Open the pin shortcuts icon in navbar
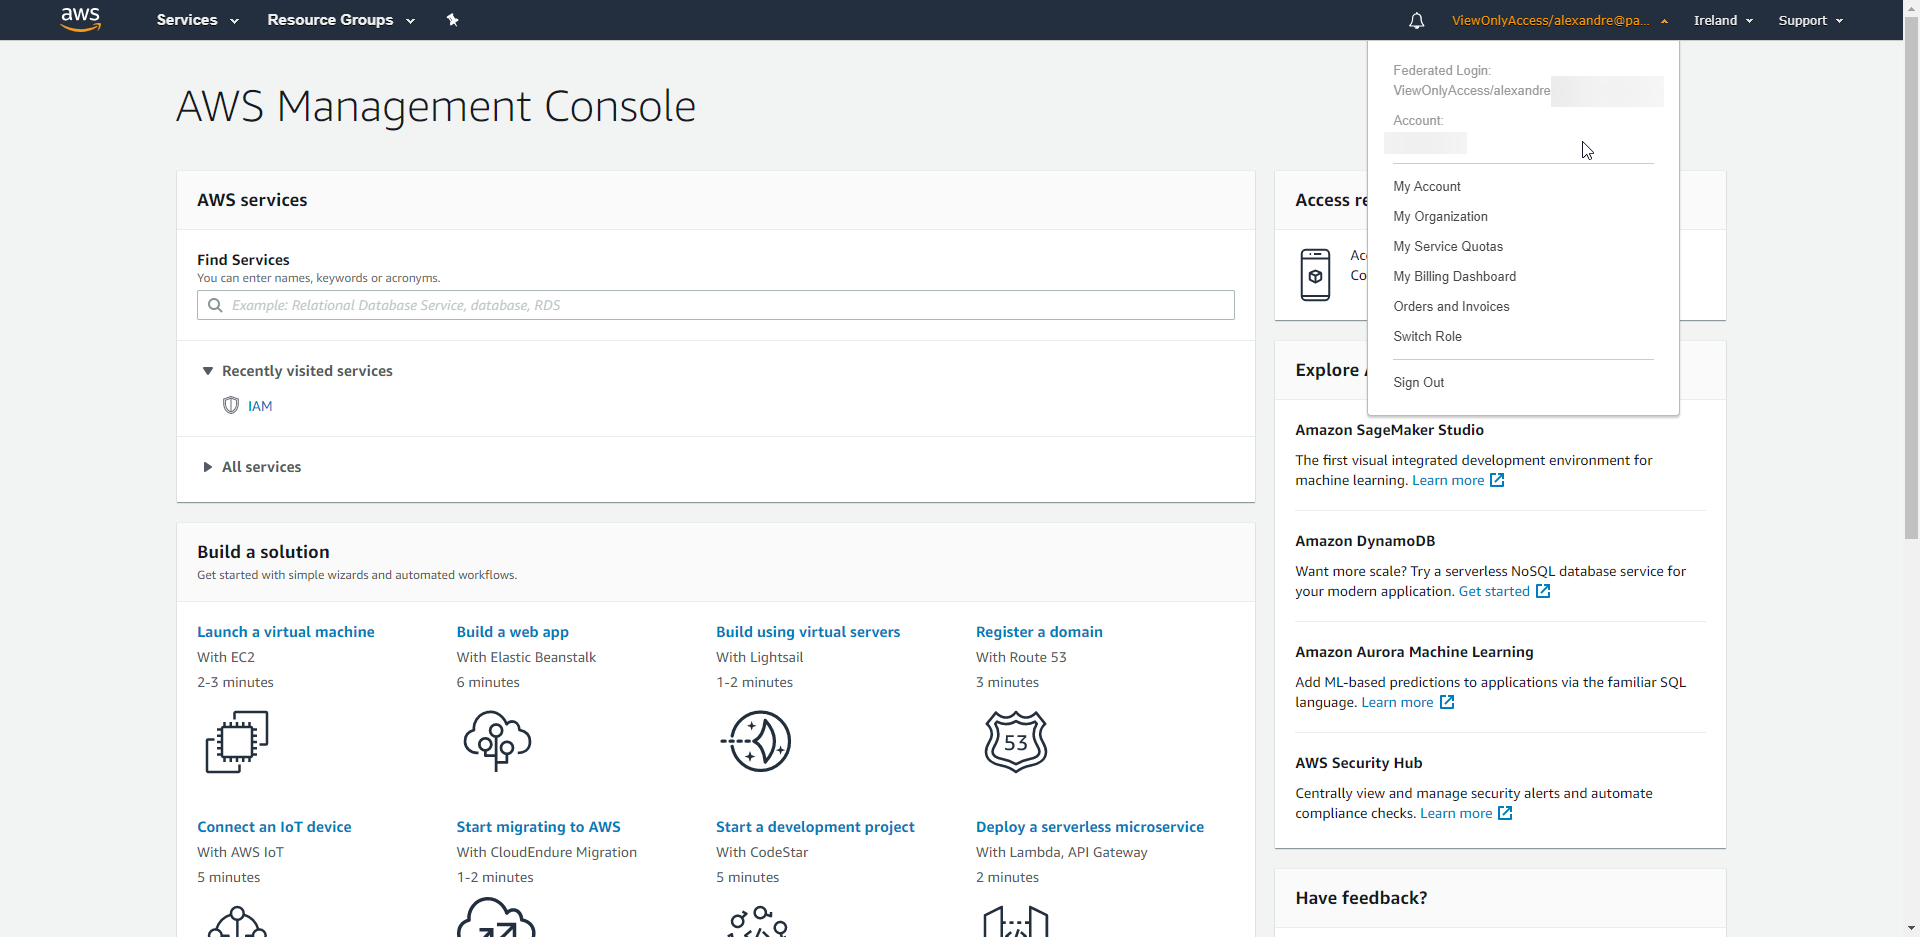Image resolution: width=1920 pixels, height=937 pixels. point(452,20)
